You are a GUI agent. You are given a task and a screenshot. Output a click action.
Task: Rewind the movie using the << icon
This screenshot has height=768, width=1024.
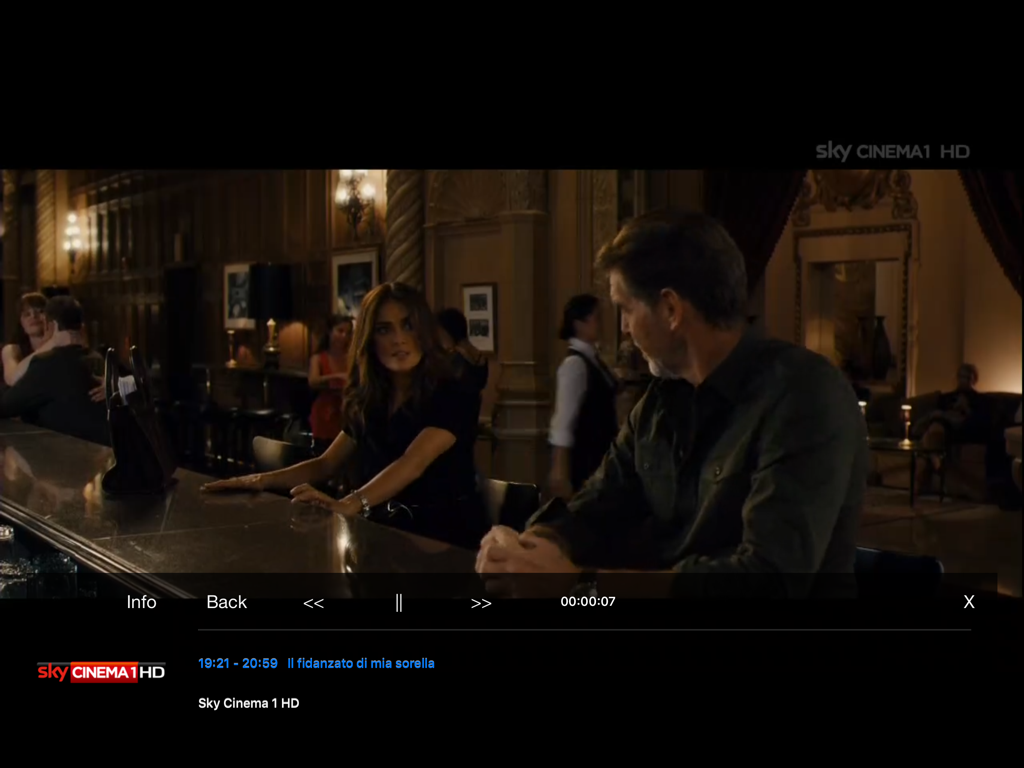313,602
